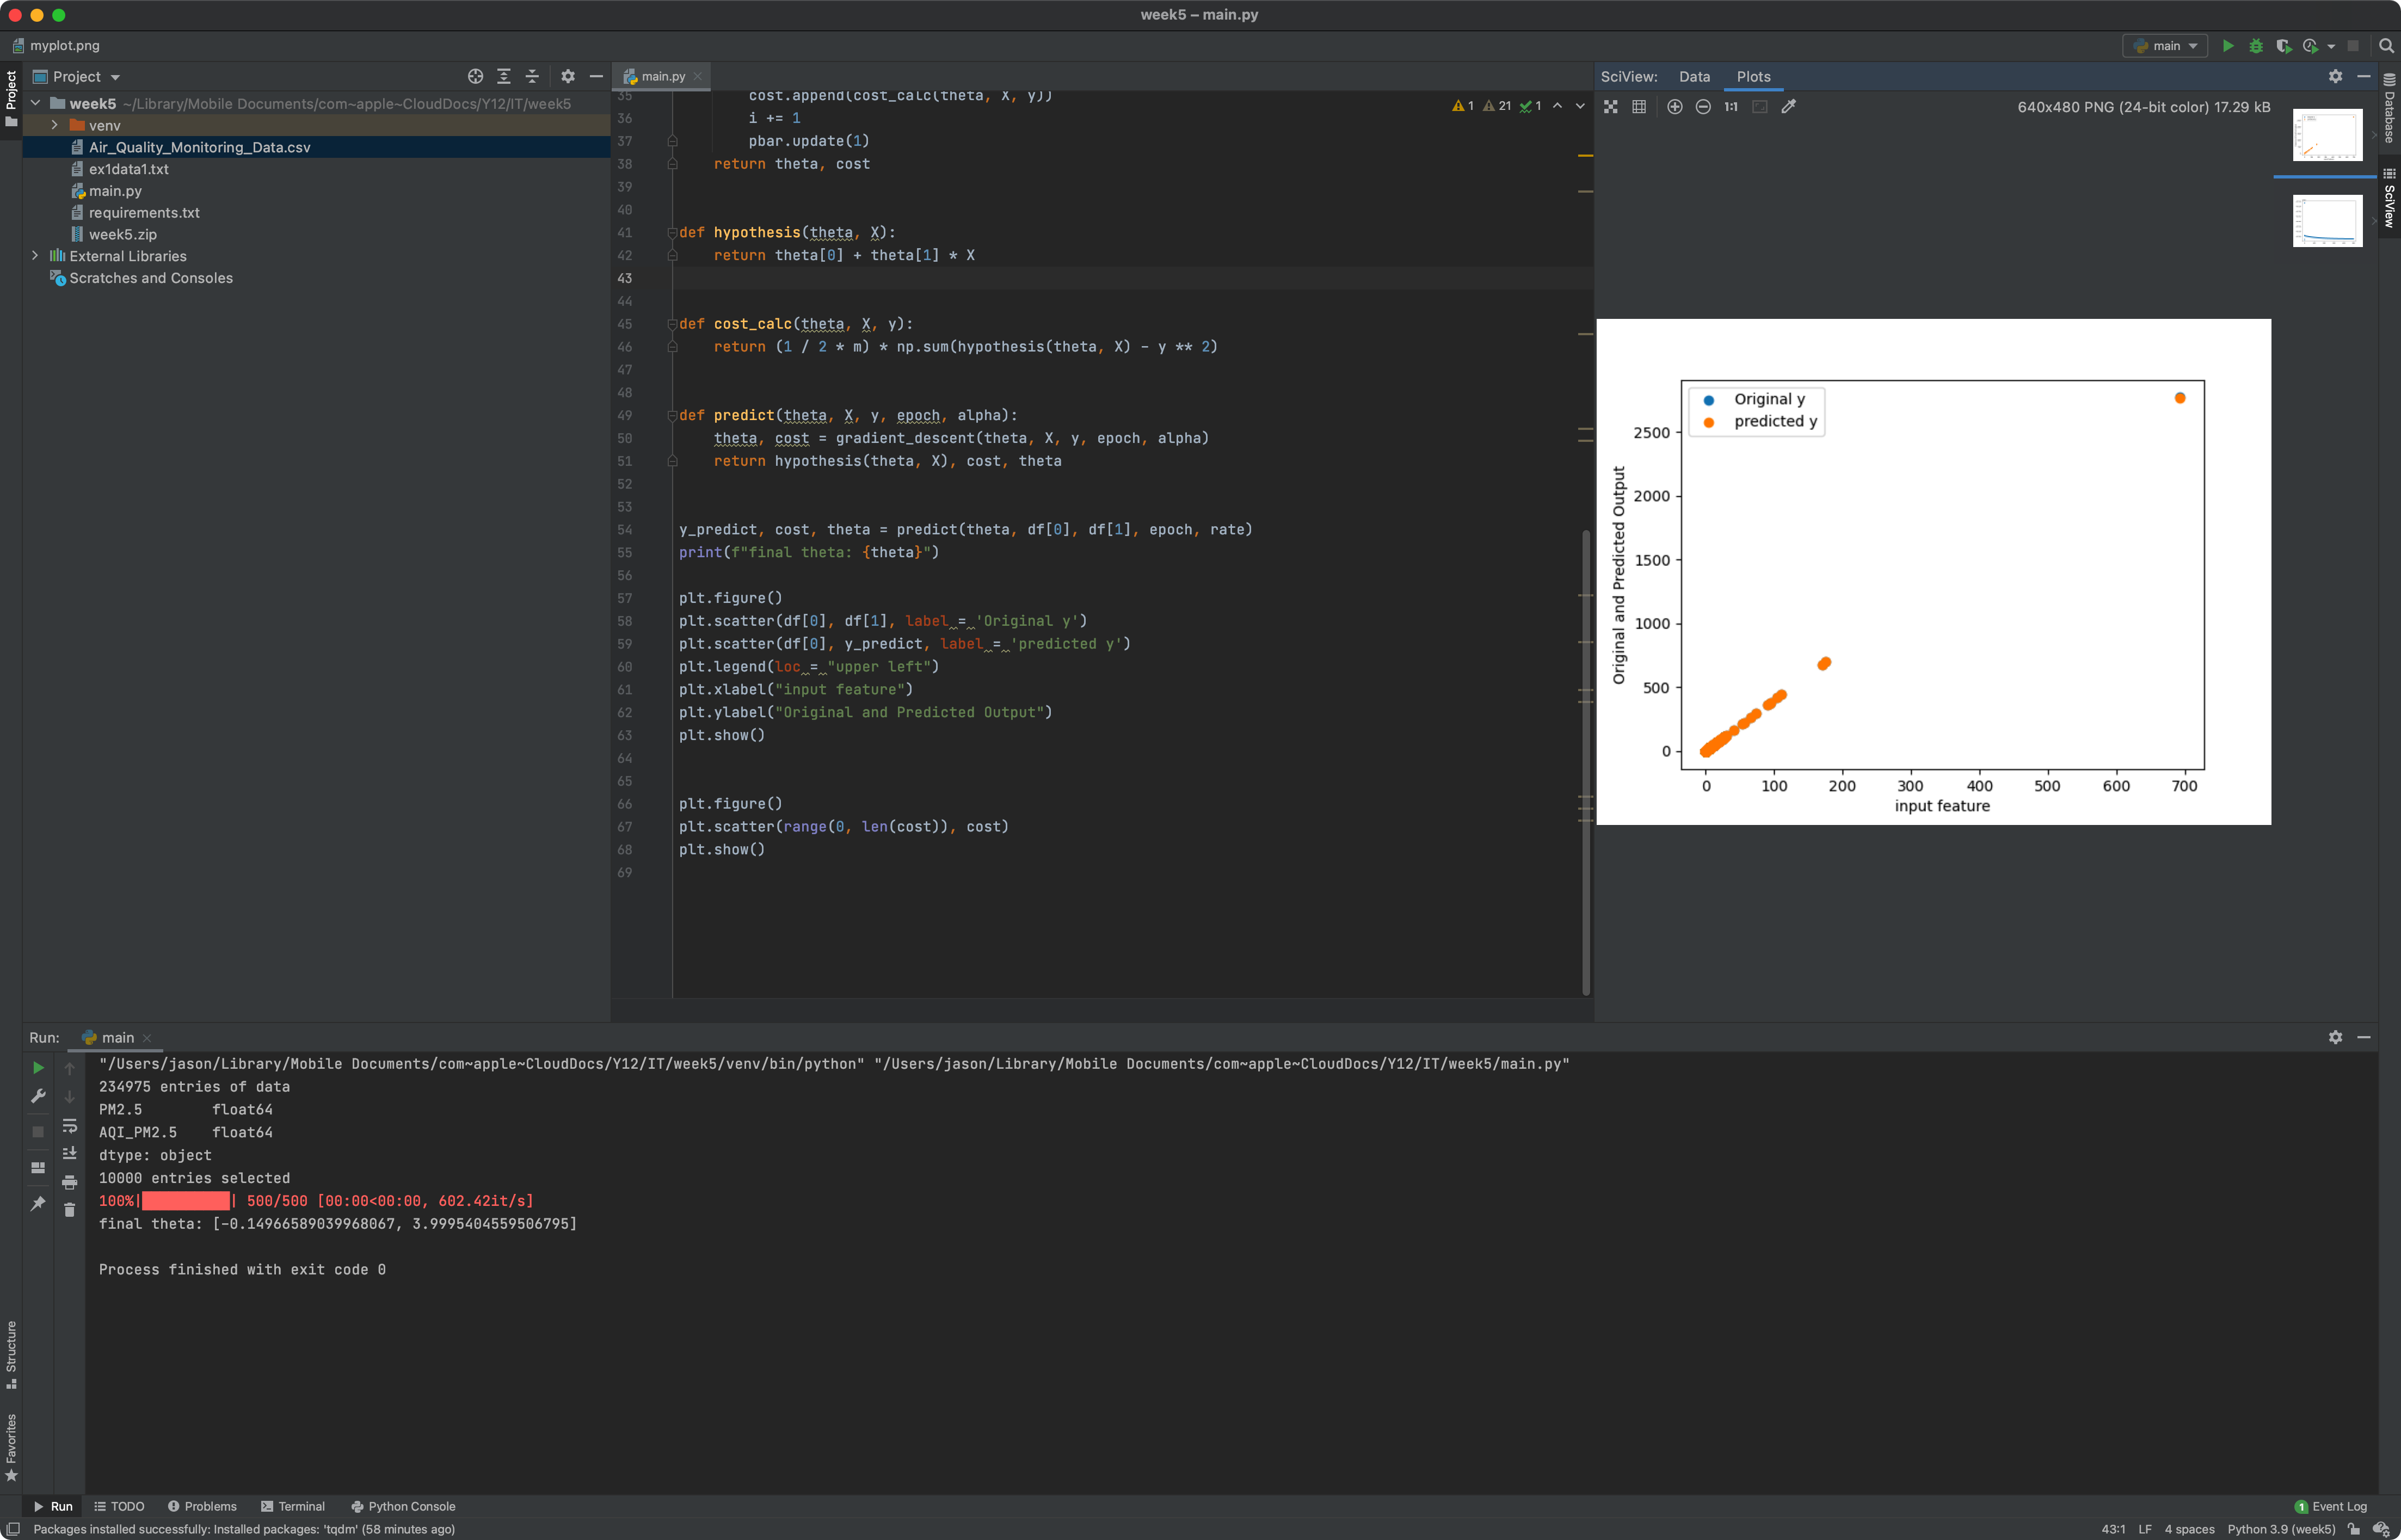This screenshot has width=2401, height=1540.
Task: Hide the SciView panel
Action: click(x=2364, y=77)
